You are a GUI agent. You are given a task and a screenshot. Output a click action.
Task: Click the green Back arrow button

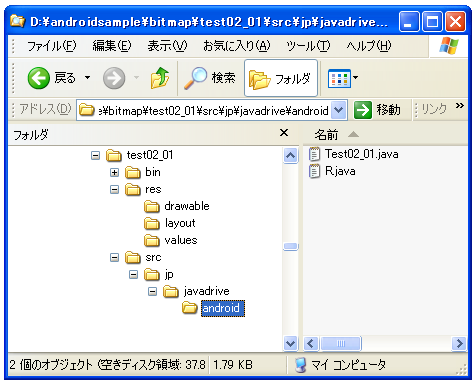(39, 78)
